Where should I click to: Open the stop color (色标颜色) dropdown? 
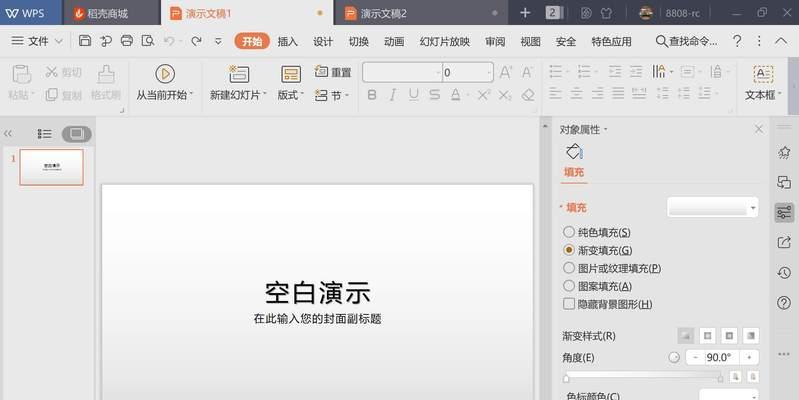click(x=728, y=395)
